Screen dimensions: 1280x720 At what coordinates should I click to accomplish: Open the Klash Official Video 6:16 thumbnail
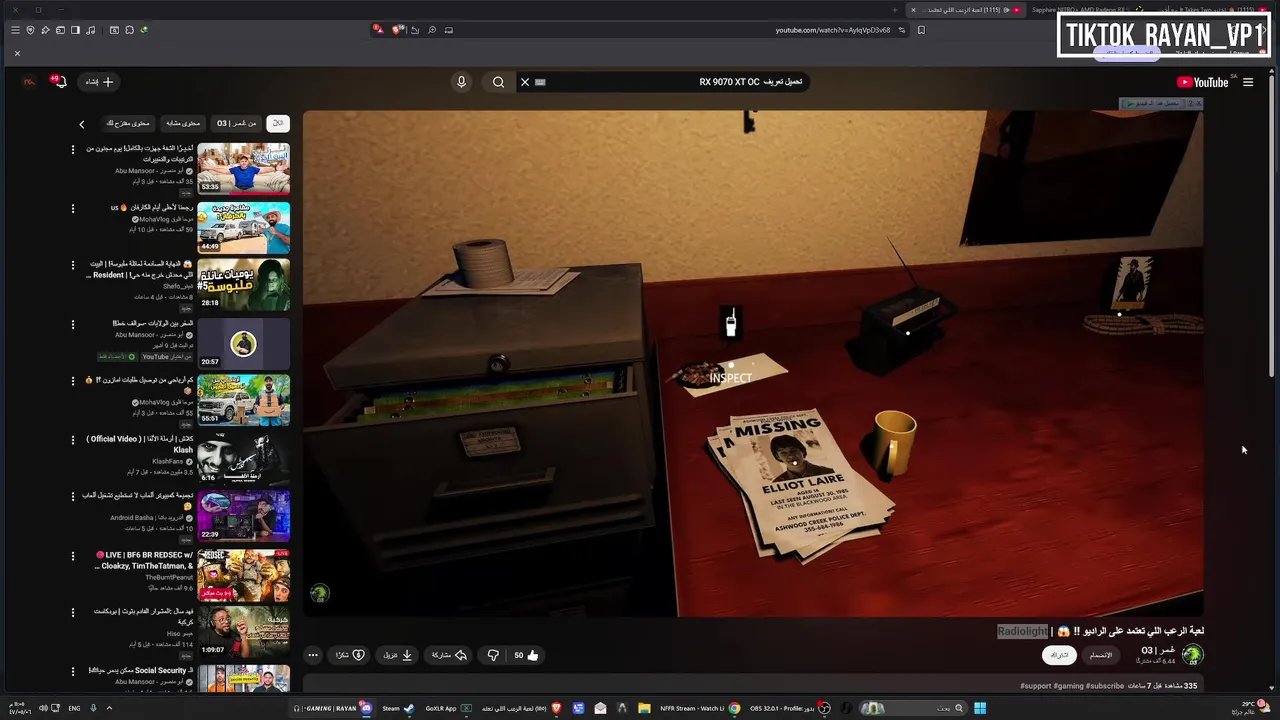coord(243,459)
